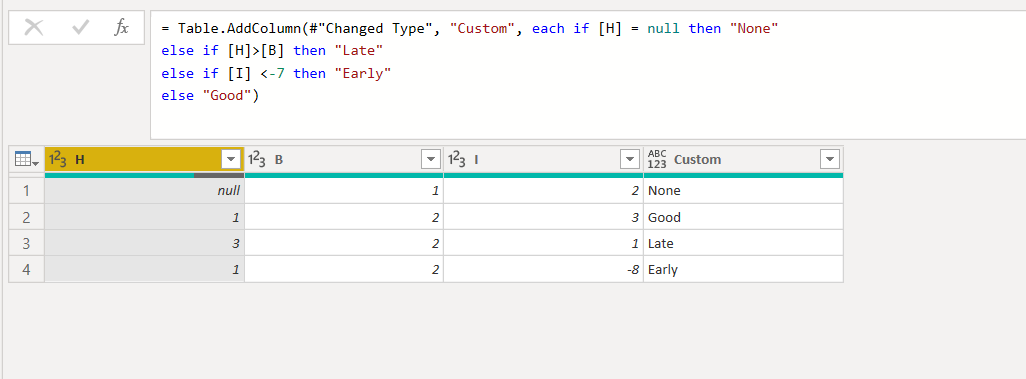The width and height of the screenshot is (1026, 379).
Task: Select row number 3
Action: pyautogui.click(x=27, y=244)
